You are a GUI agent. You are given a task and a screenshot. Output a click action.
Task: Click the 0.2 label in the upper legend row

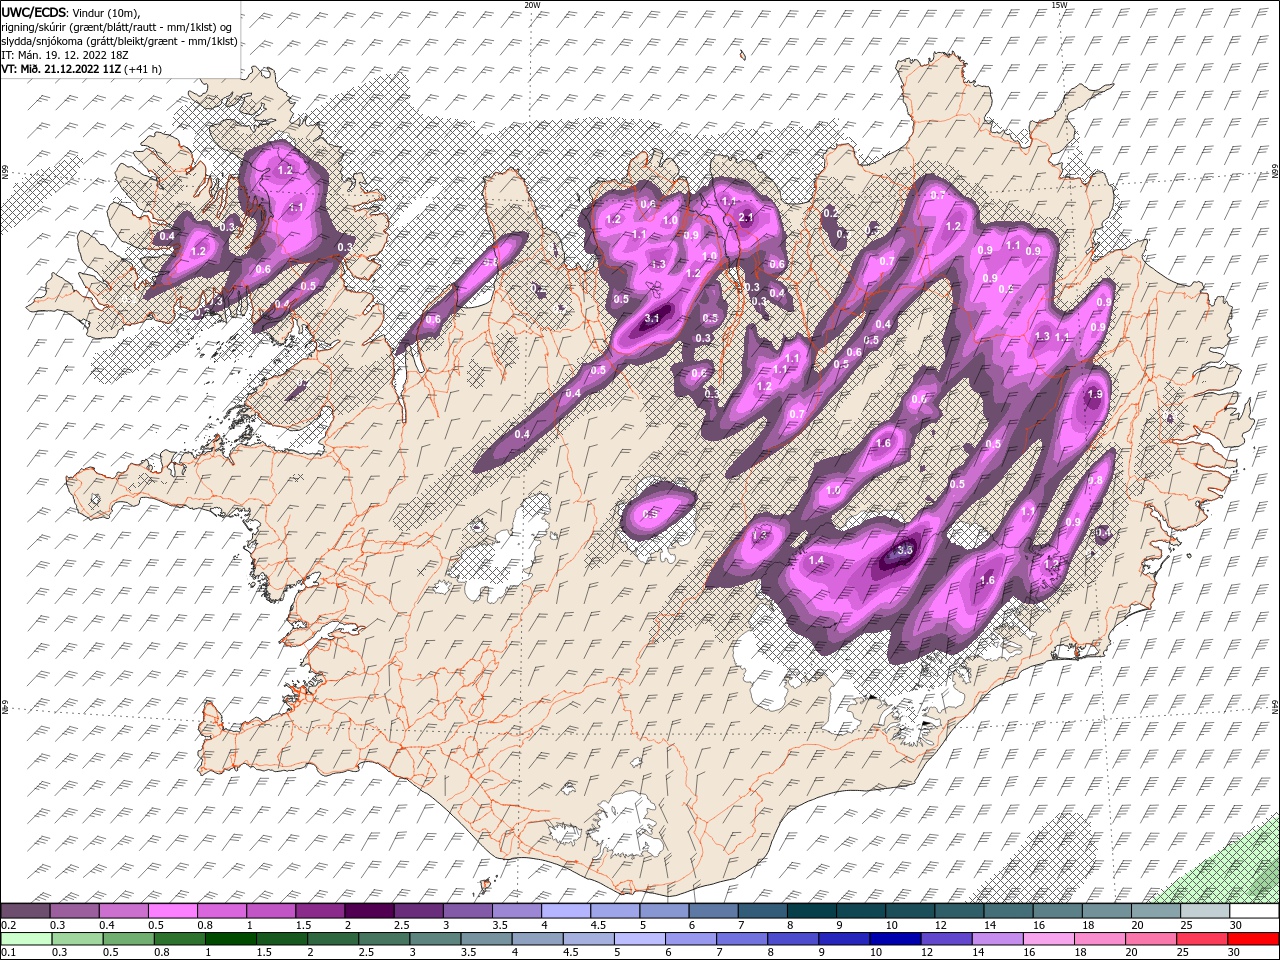click(x=9, y=925)
